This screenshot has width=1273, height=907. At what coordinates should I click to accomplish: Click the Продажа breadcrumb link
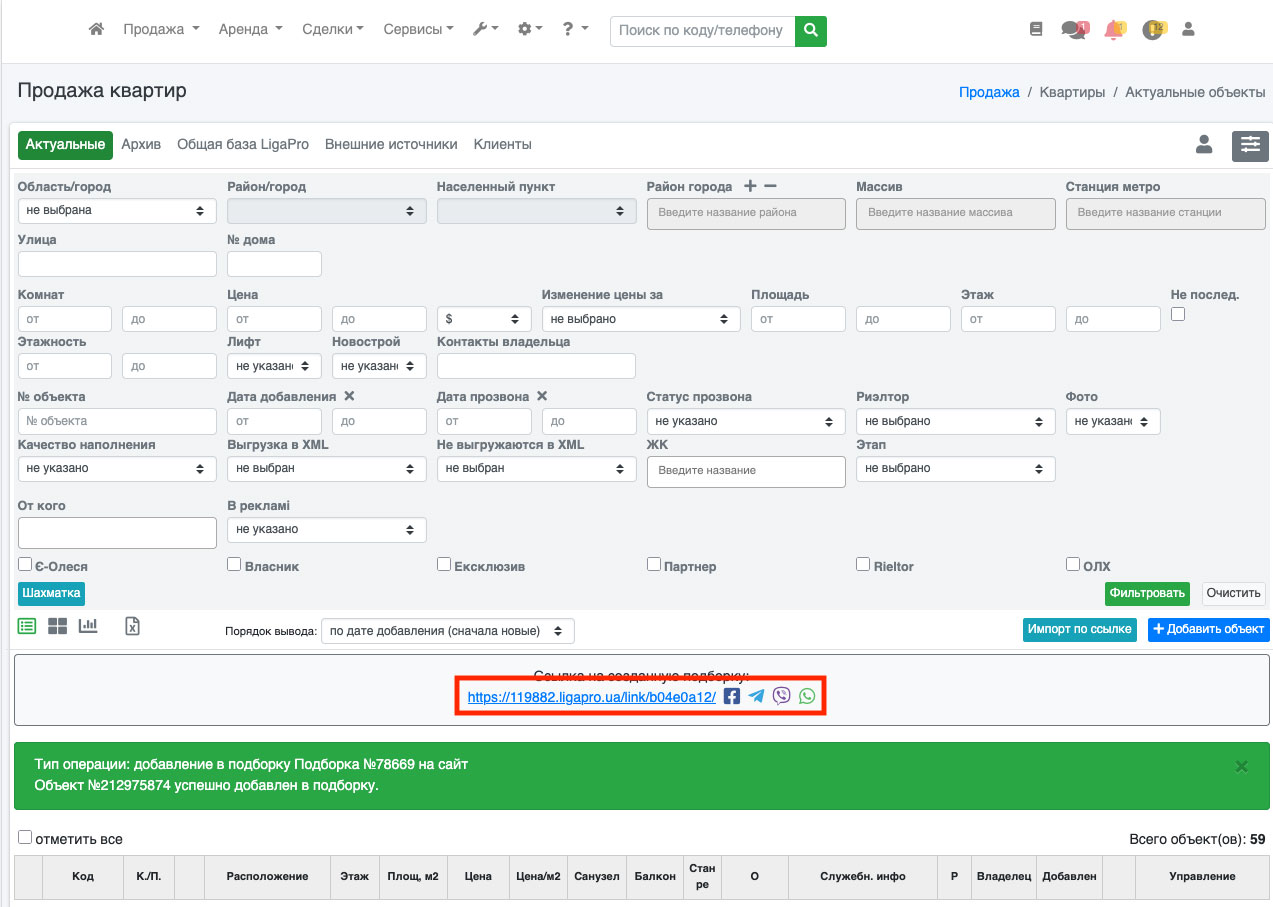[989, 92]
